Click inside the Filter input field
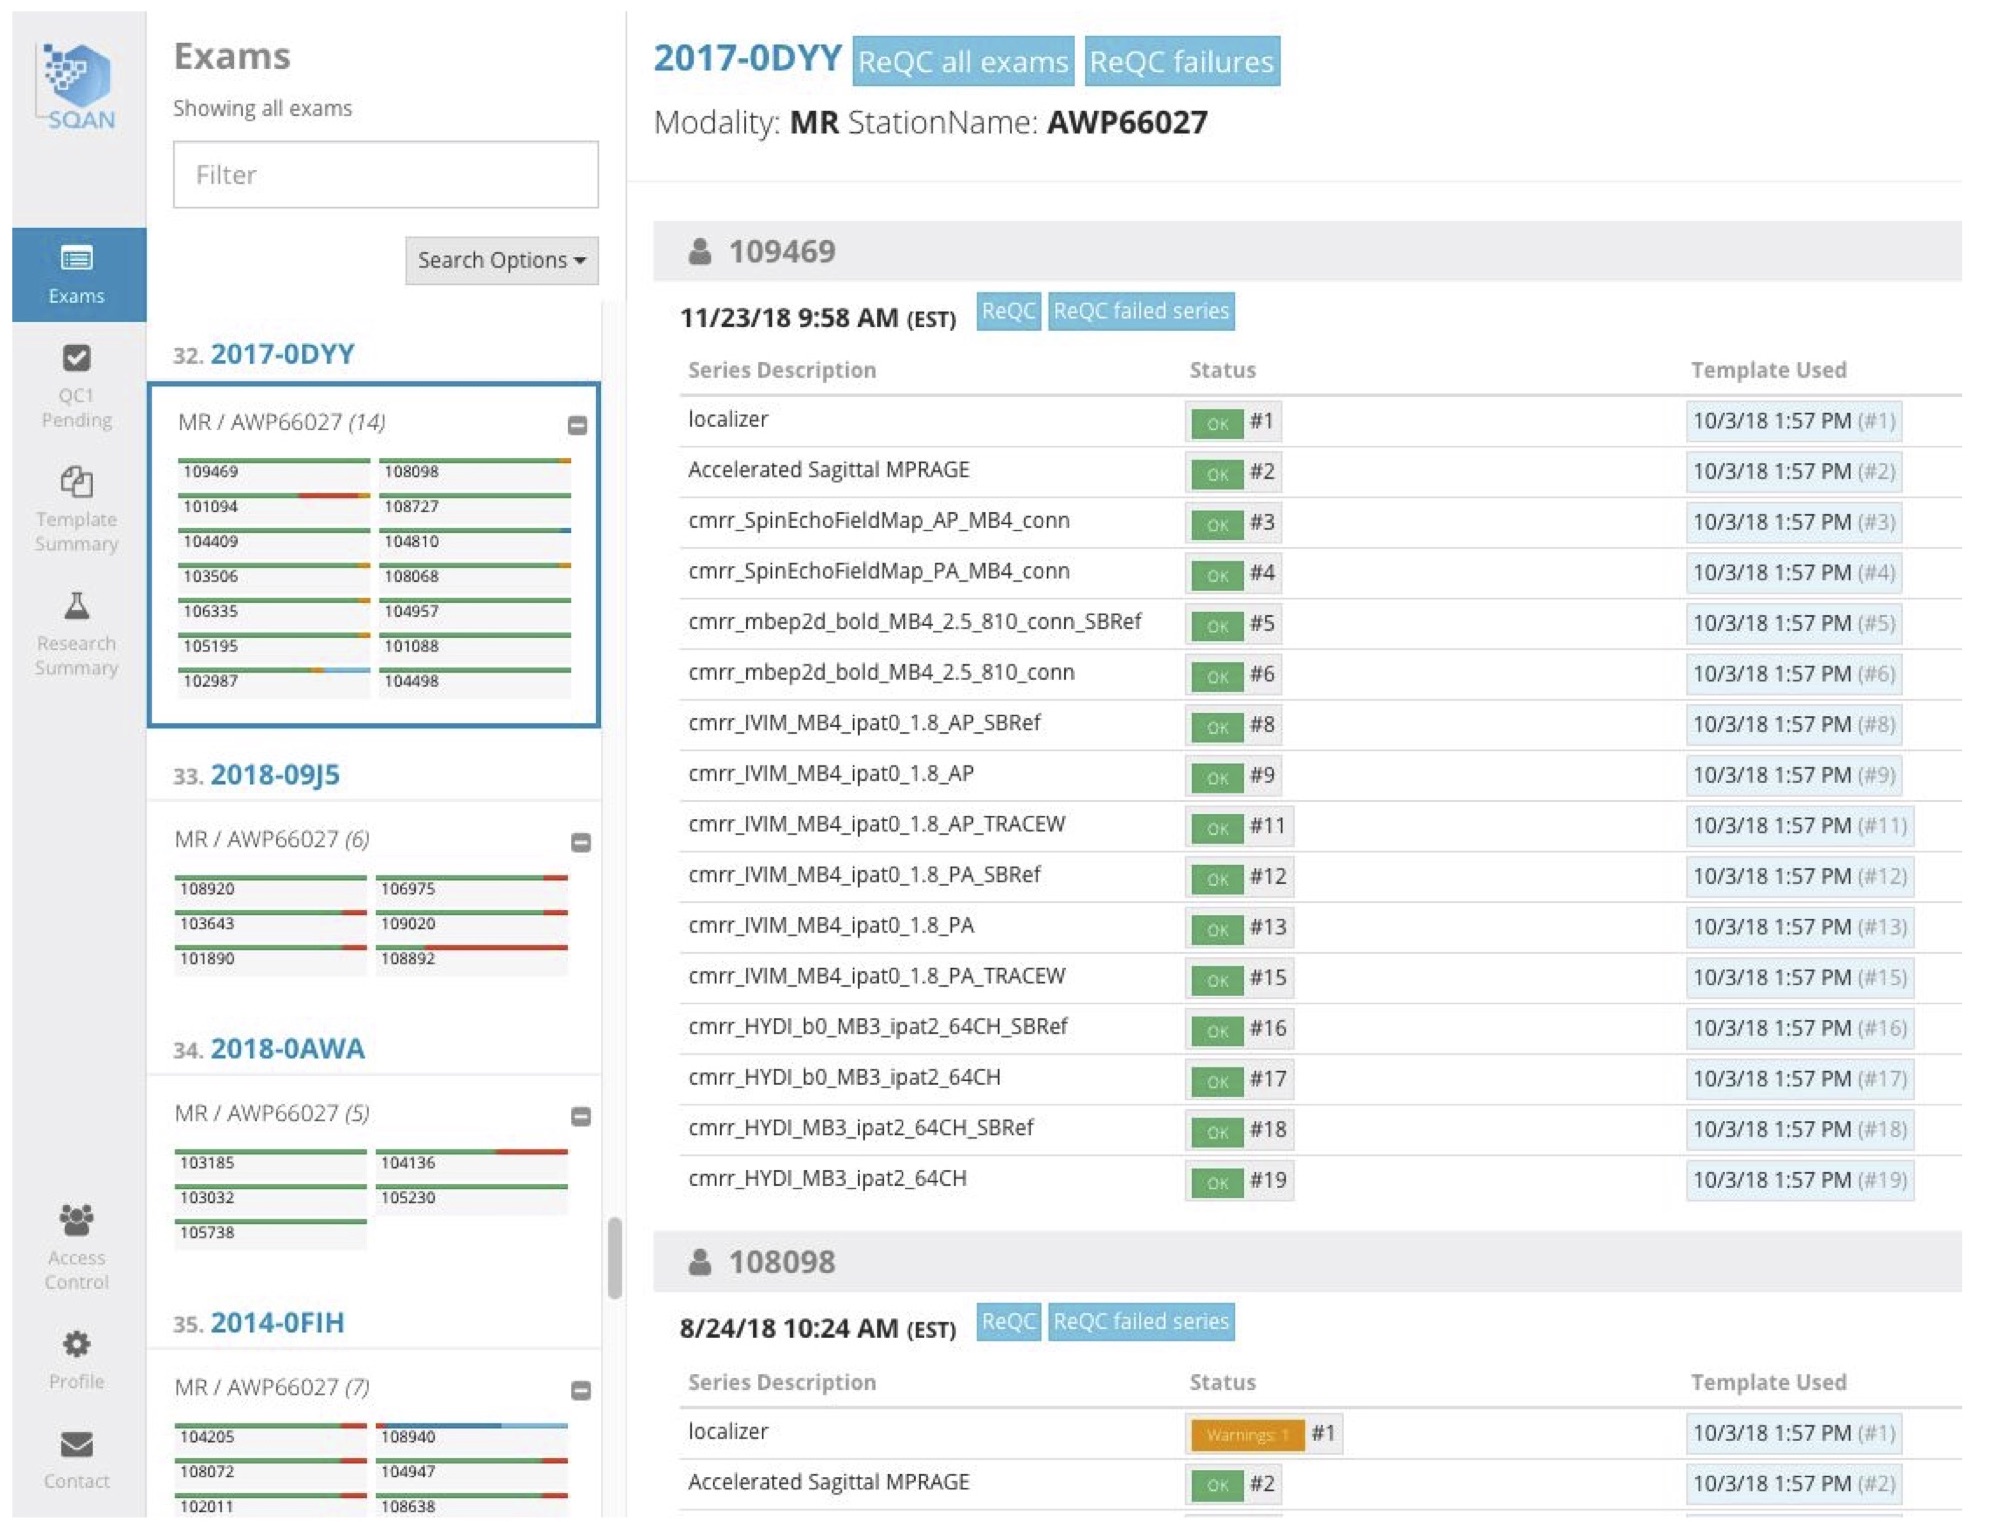Viewport: 1994px width, 1522px height. tap(385, 175)
